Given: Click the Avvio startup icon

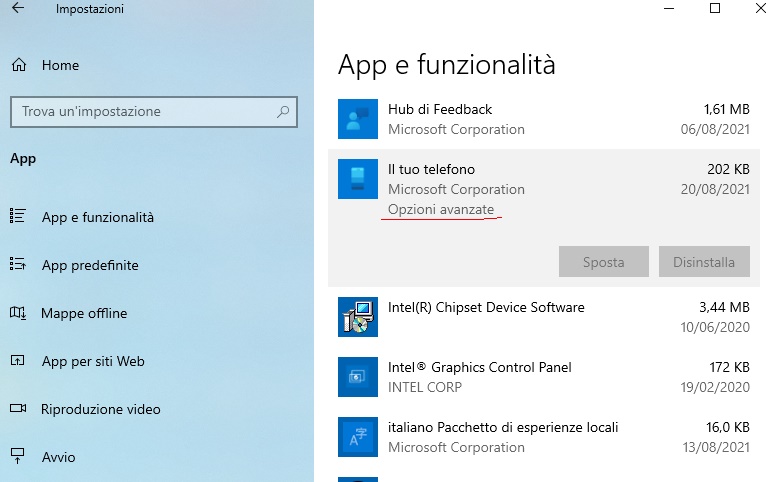Looking at the screenshot, I should (x=18, y=456).
